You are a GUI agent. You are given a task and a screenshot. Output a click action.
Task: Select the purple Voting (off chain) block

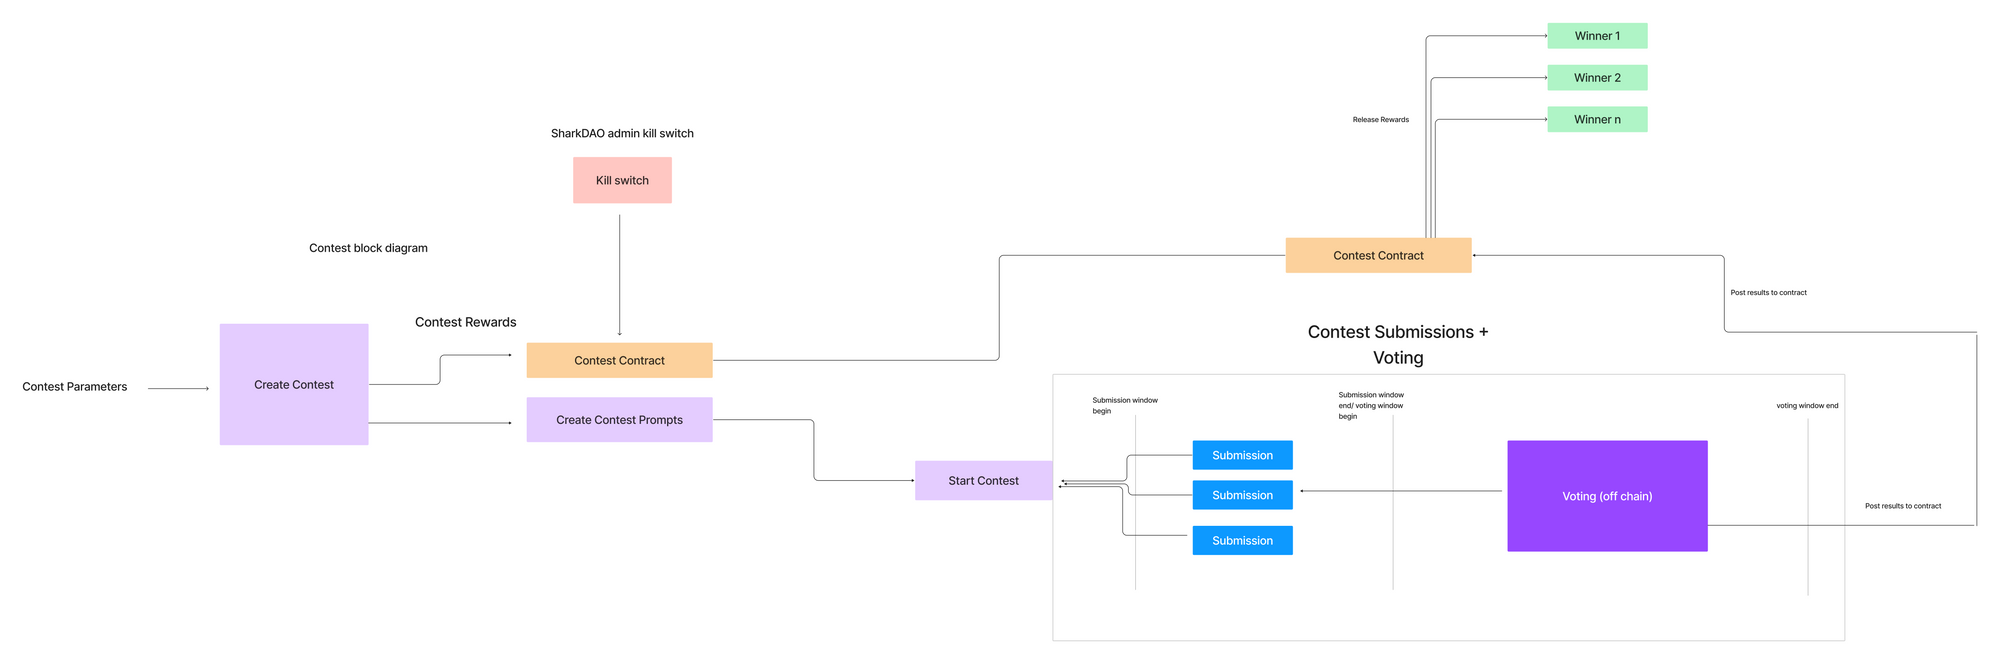coord(1606,496)
